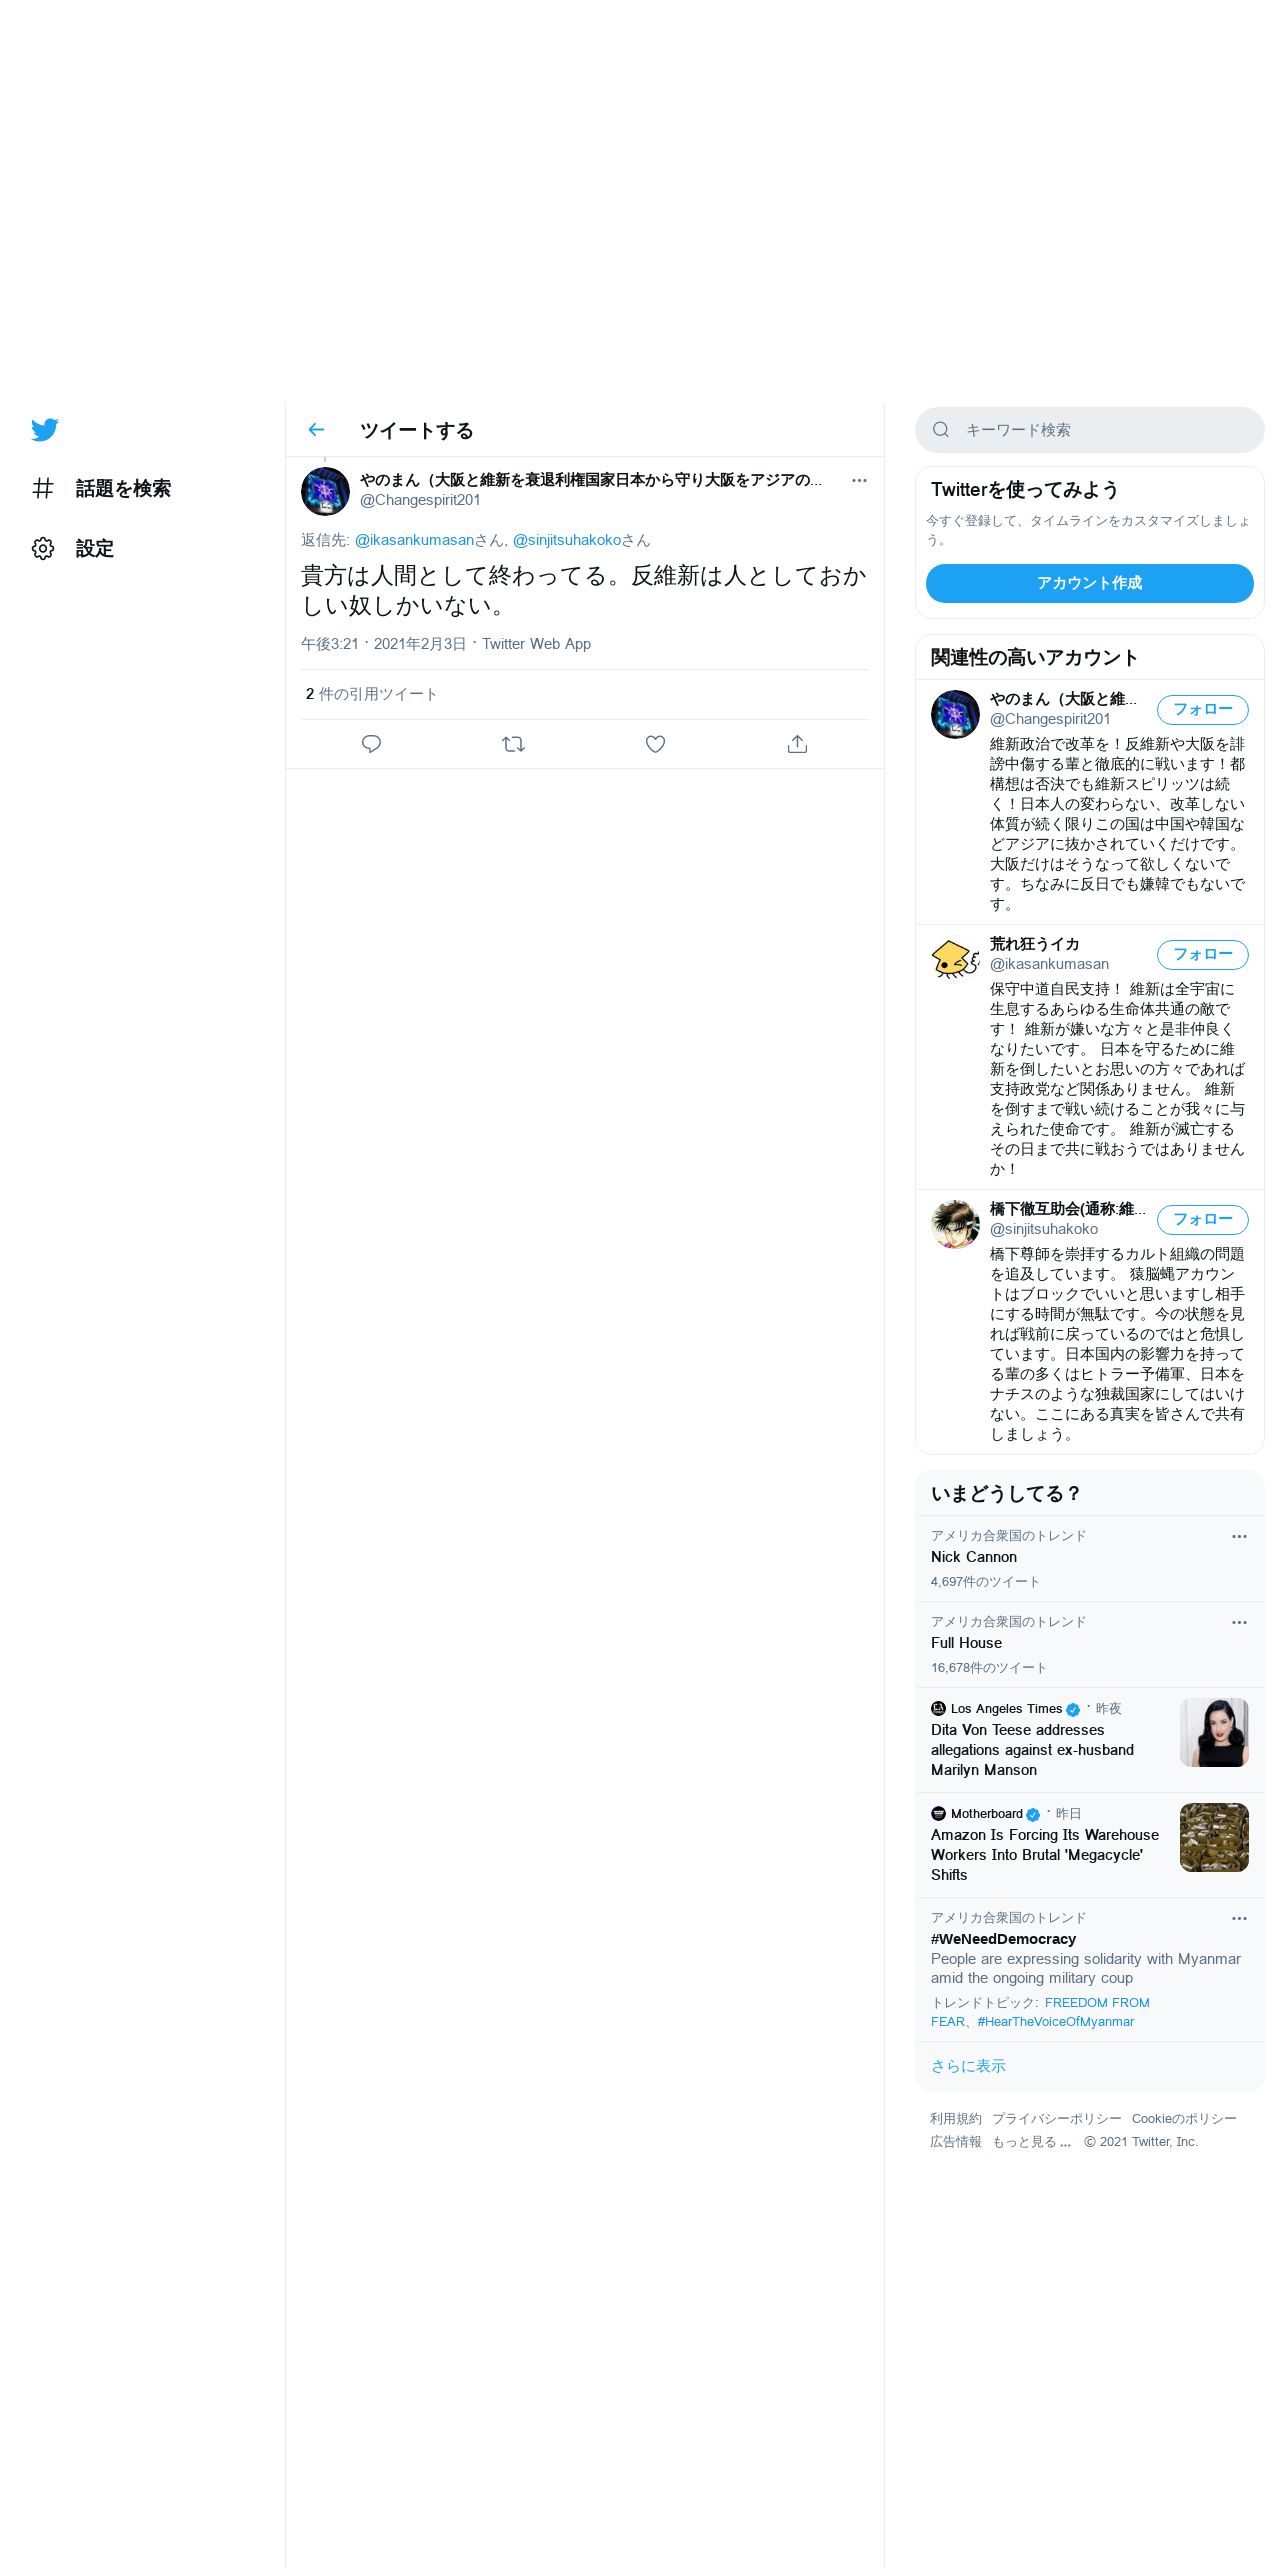Open more options for Nick Cannon trend
The image size is (1284, 2568).
(x=1239, y=1536)
